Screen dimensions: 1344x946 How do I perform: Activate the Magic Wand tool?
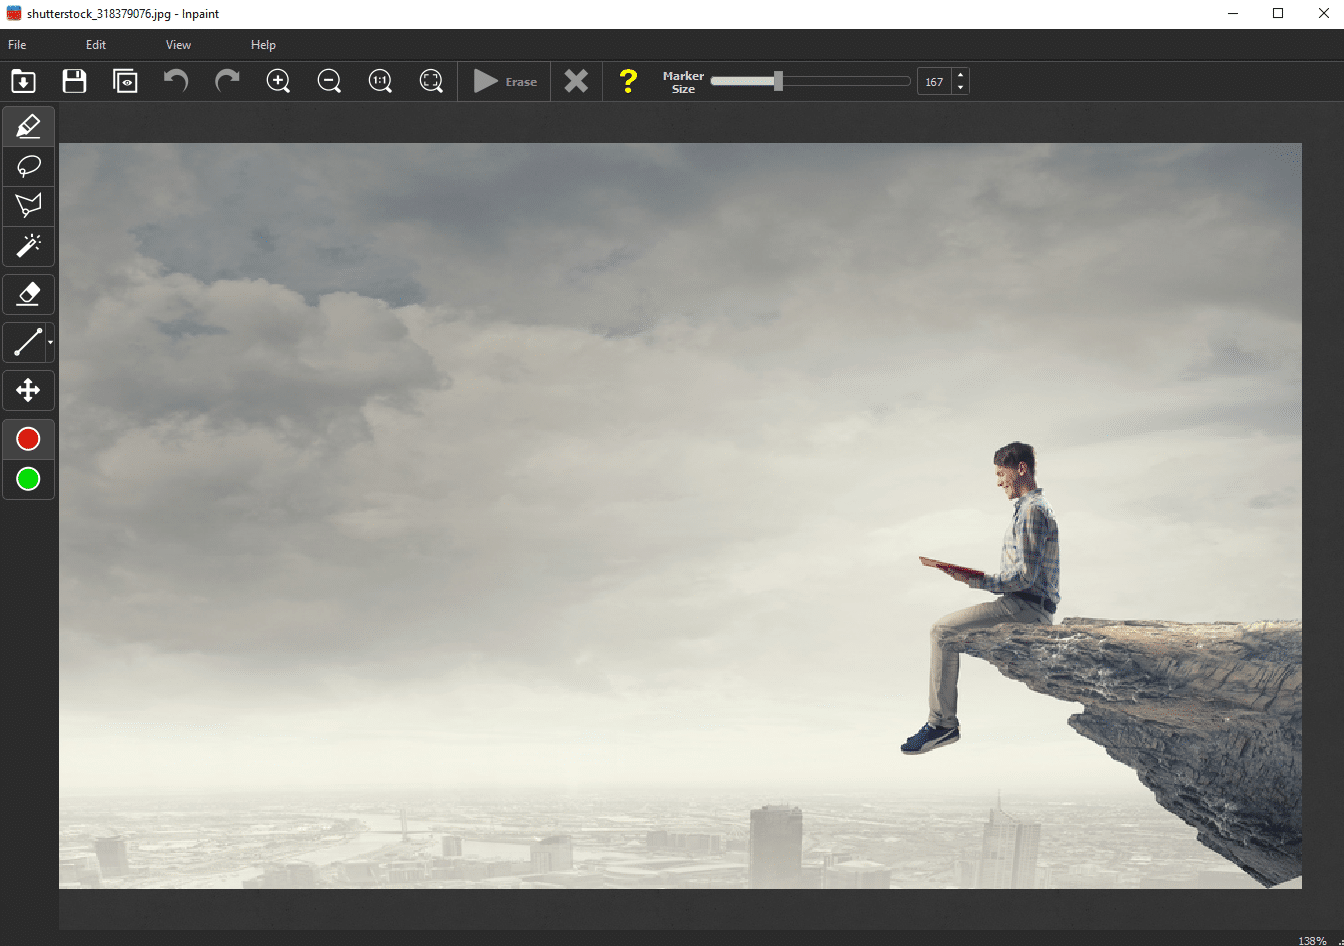point(27,246)
